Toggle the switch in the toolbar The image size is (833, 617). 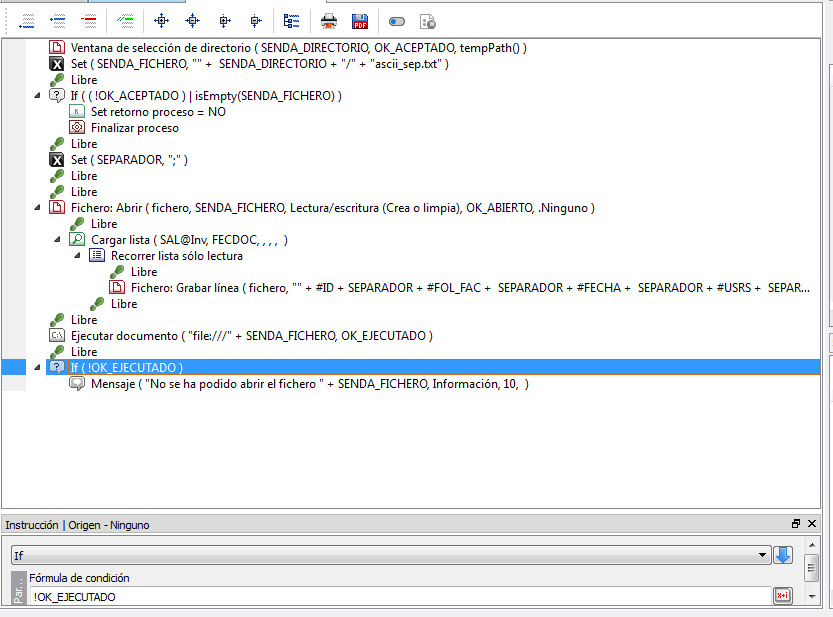coord(397,20)
